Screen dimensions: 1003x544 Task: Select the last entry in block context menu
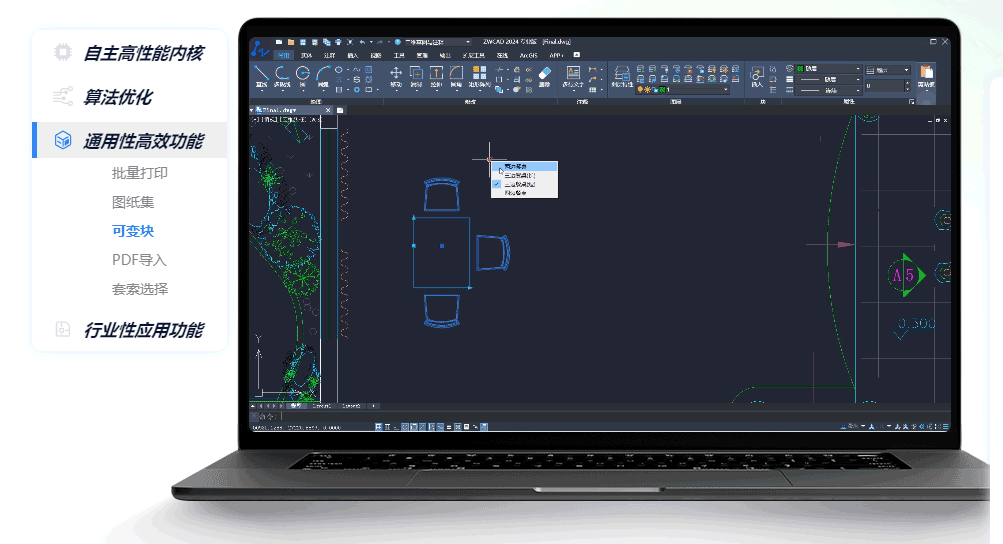525,193
